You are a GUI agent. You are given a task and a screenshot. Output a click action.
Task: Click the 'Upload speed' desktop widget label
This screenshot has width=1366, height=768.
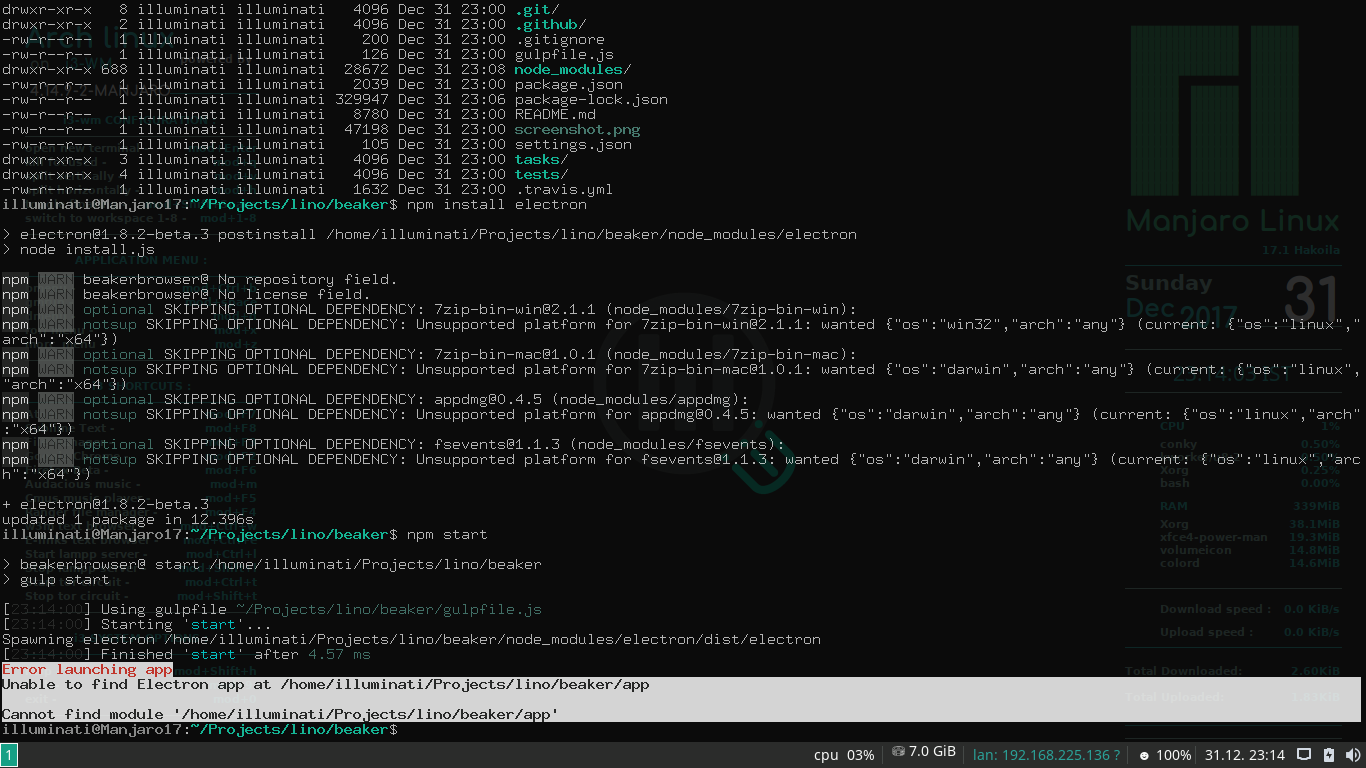pos(1206,632)
